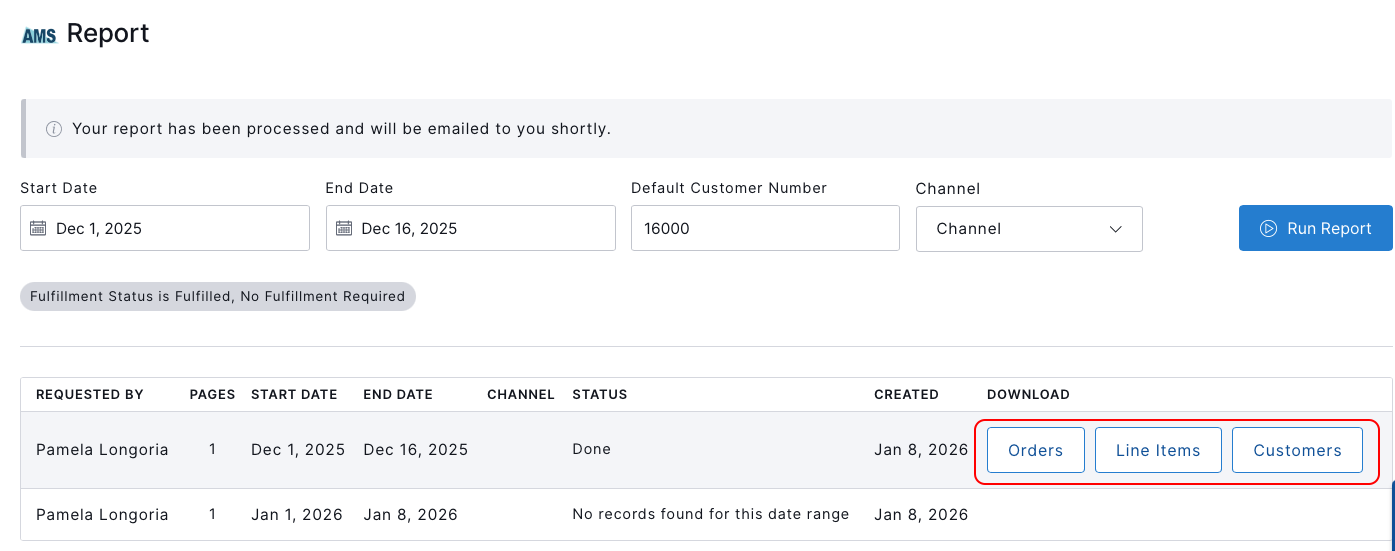
Task: Open the Channel combo box
Action: (1028, 229)
